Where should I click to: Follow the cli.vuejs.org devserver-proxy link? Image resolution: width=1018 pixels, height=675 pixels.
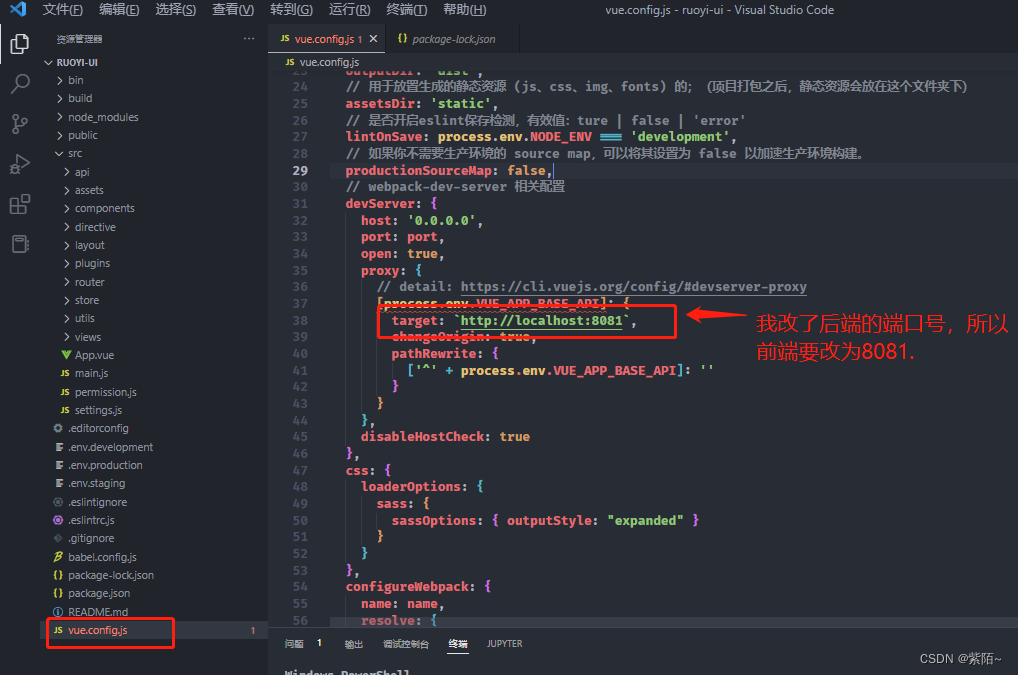click(634, 287)
